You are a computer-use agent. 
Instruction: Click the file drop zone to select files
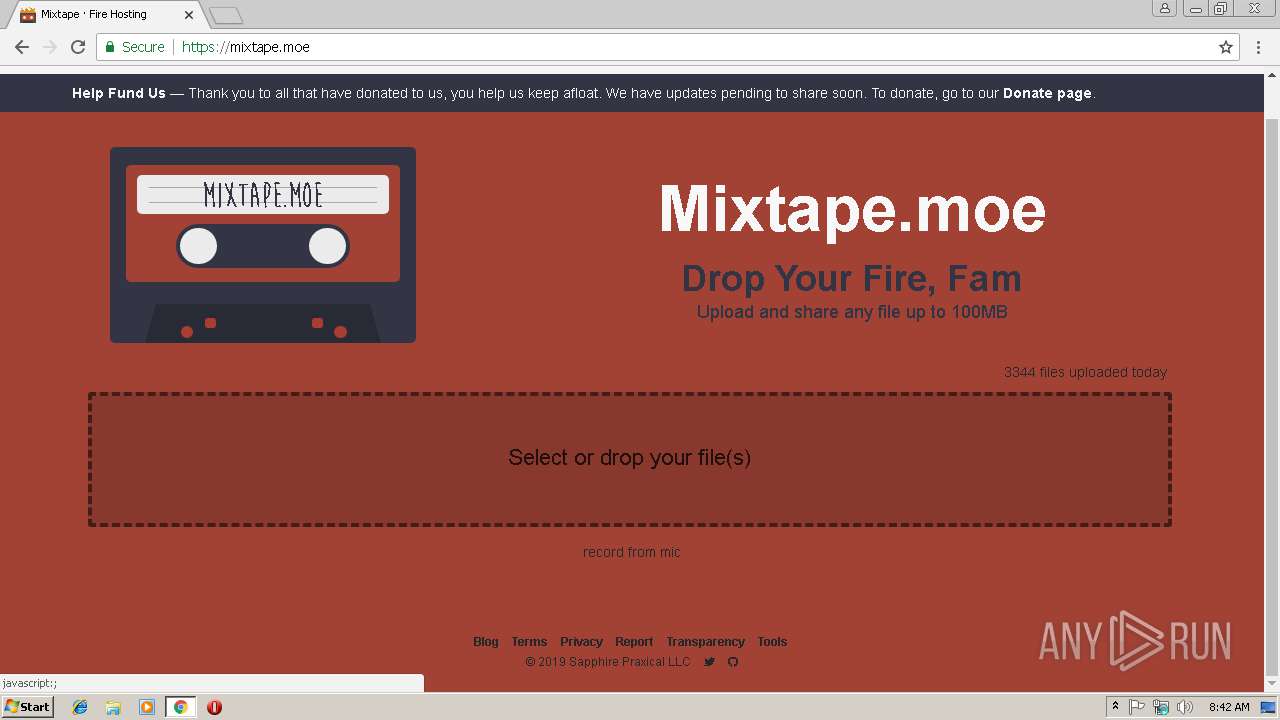(630, 459)
